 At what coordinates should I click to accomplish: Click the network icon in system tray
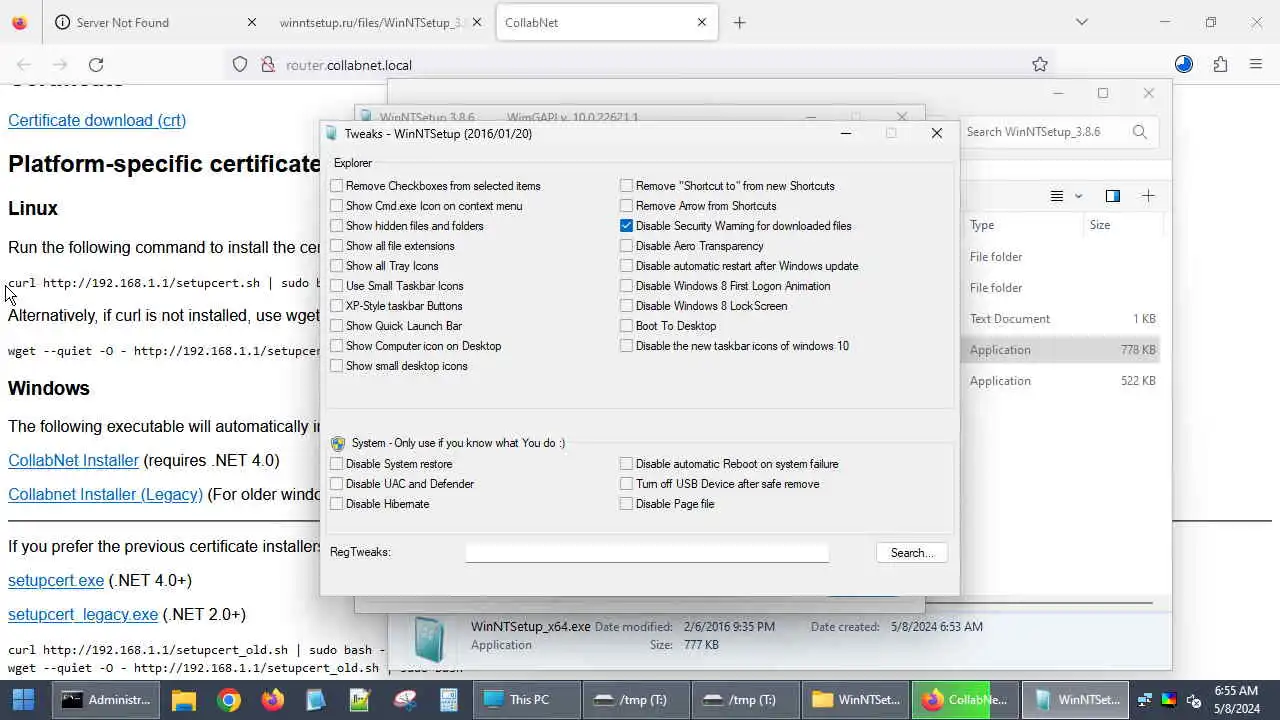click(1145, 700)
